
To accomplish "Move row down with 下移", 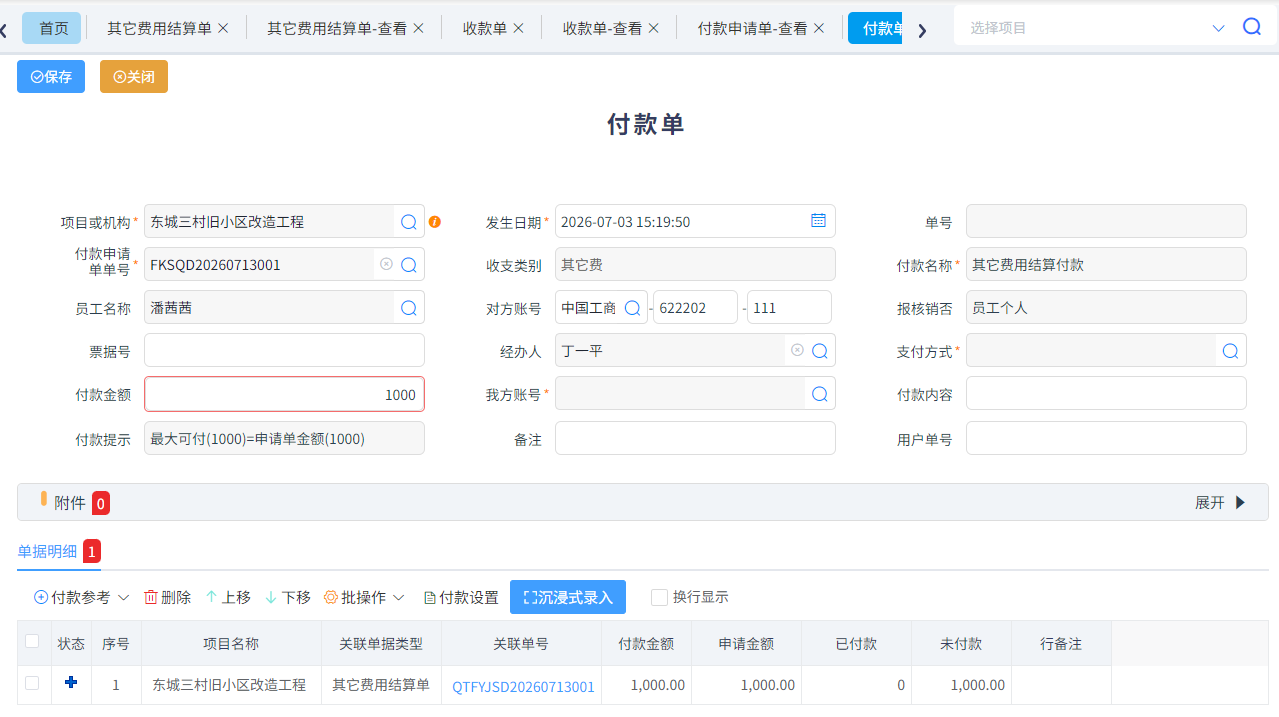I will (x=287, y=597).
